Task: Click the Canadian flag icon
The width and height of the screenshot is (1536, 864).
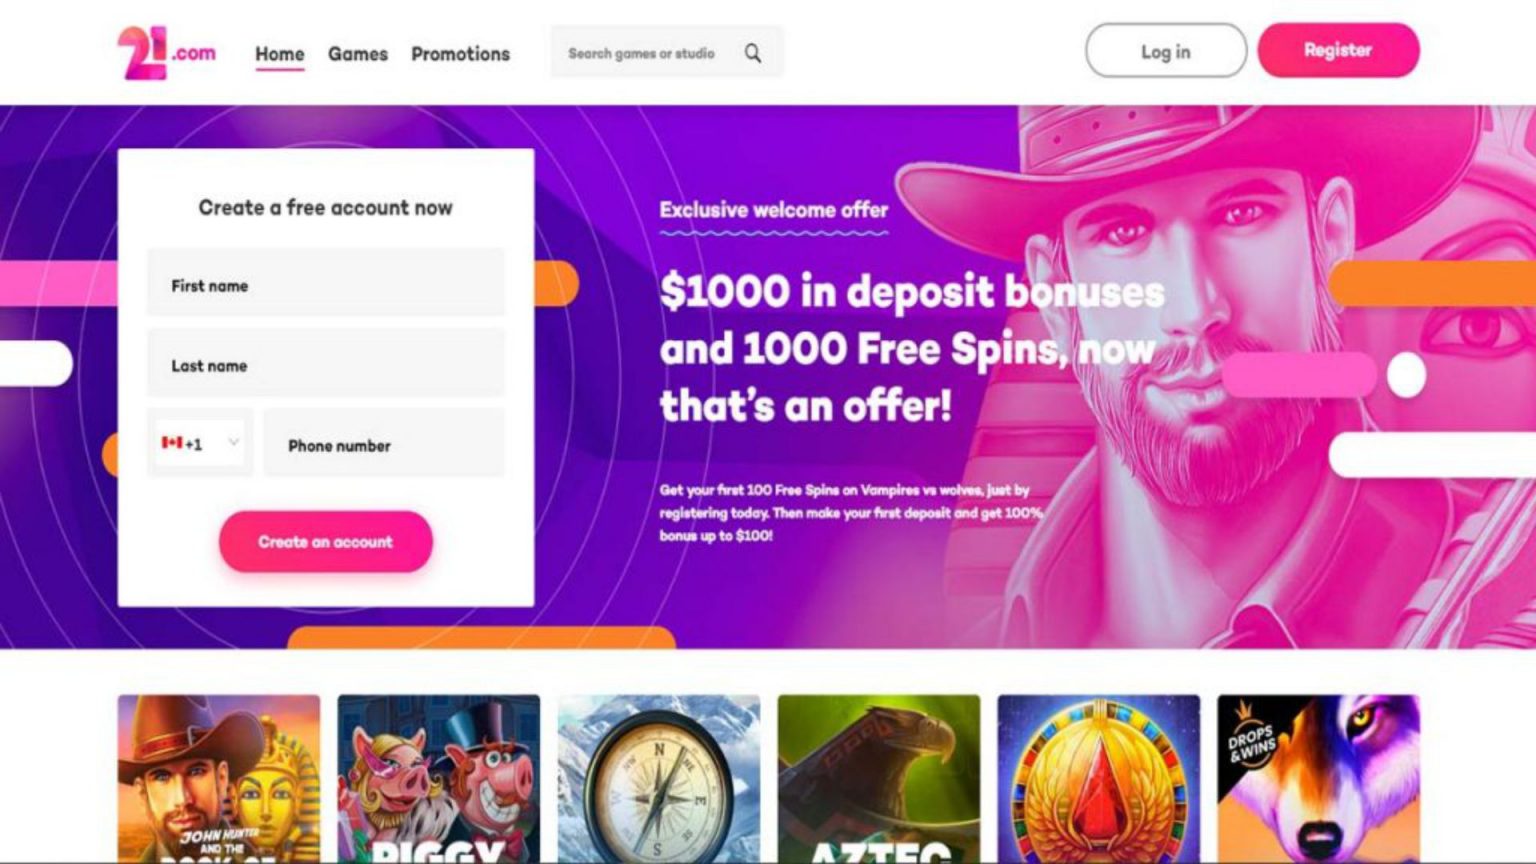Action: pyautogui.click(x=171, y=443)
